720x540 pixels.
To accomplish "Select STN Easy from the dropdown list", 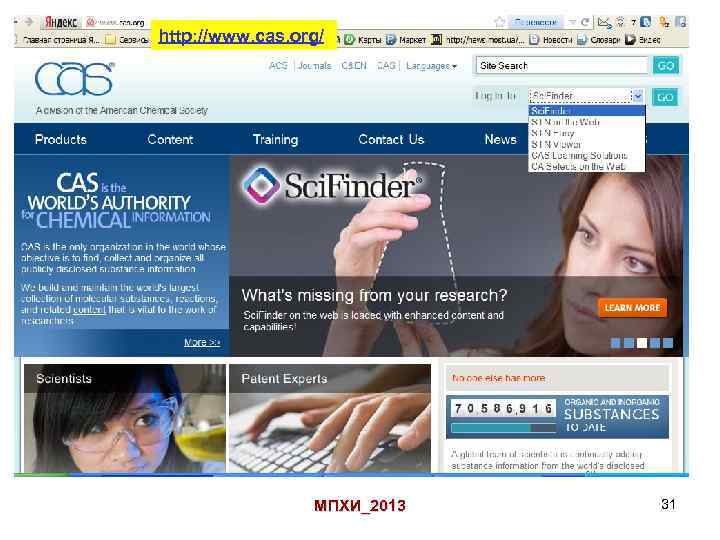I will 586,133.
